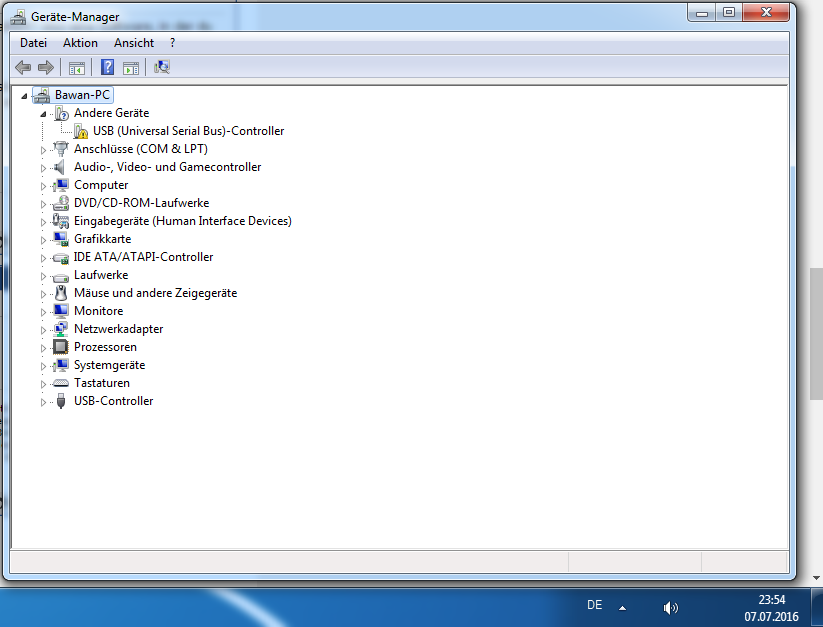Click the Audio speaker category icon
This screenshot has width=823, height=627.
tap(60, 167)
